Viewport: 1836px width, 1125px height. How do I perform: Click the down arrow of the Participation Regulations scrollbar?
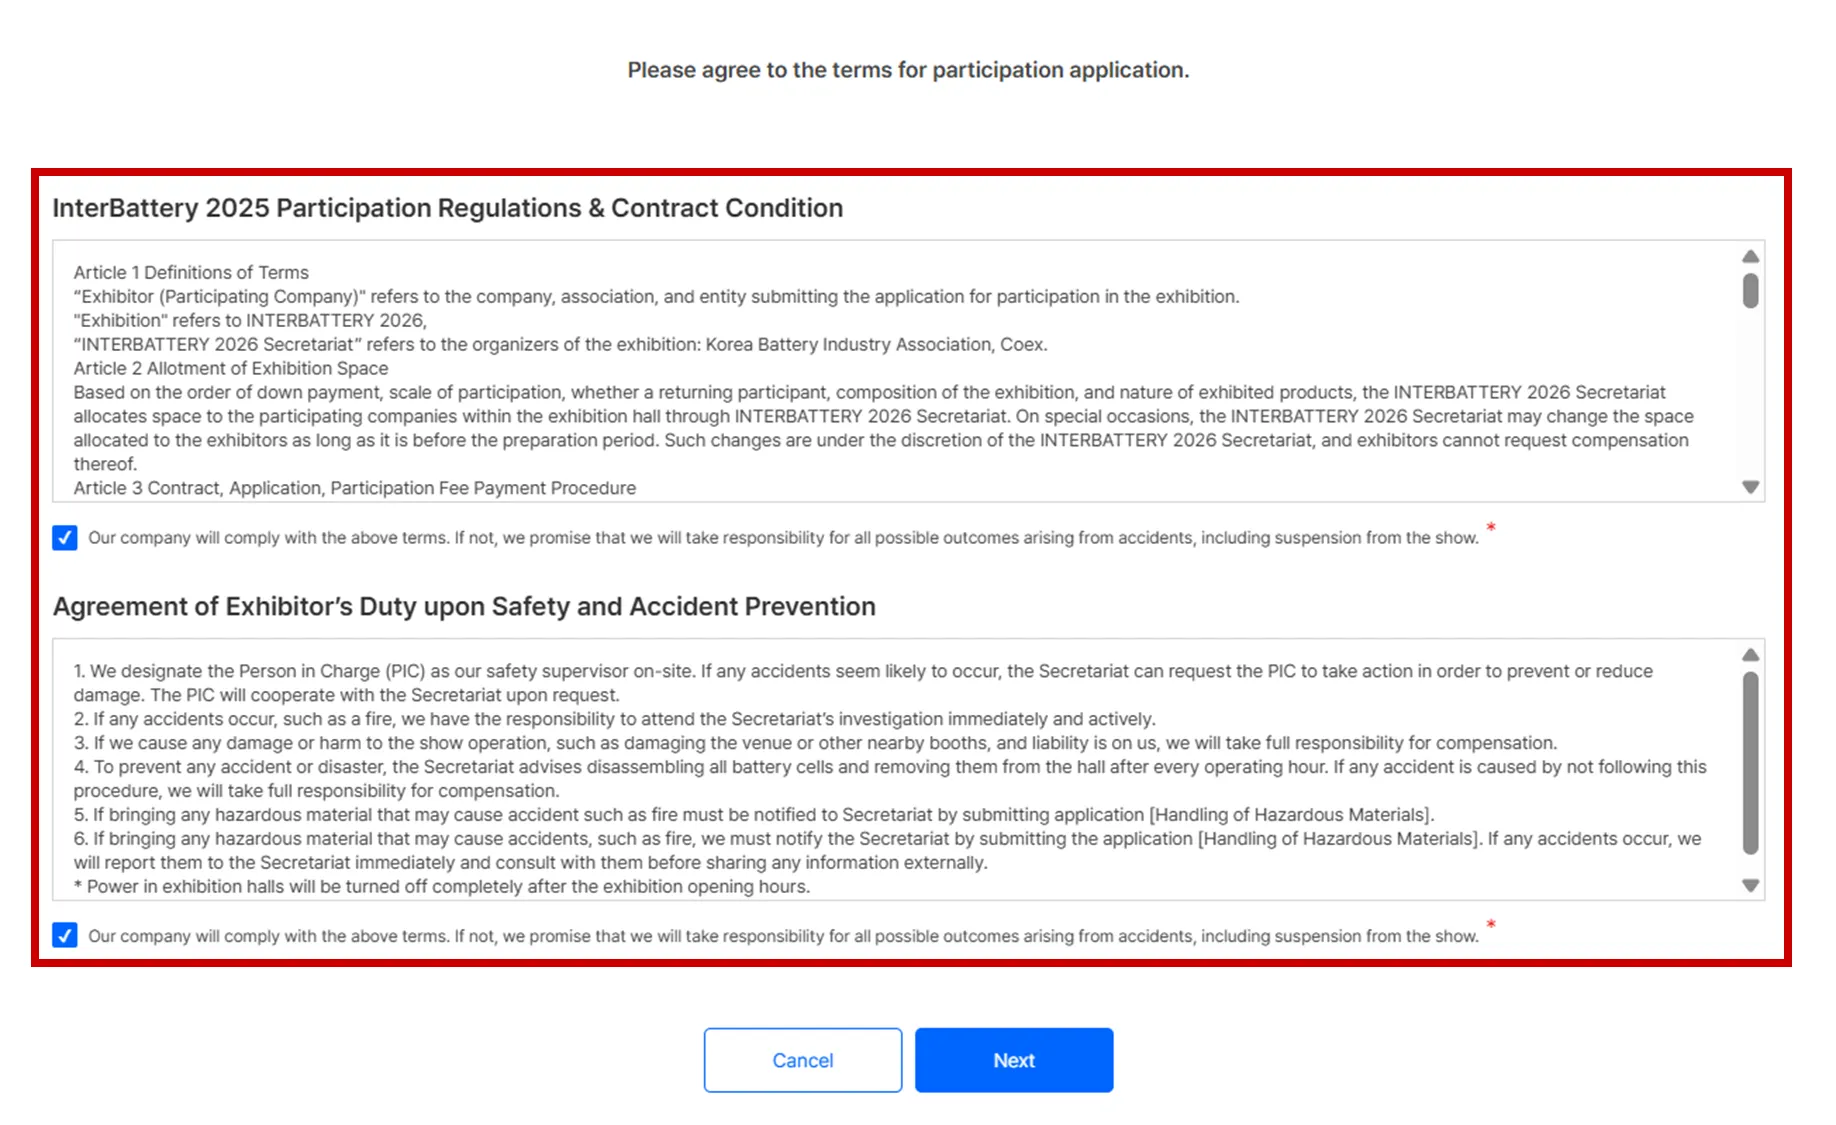[1750, 487]
